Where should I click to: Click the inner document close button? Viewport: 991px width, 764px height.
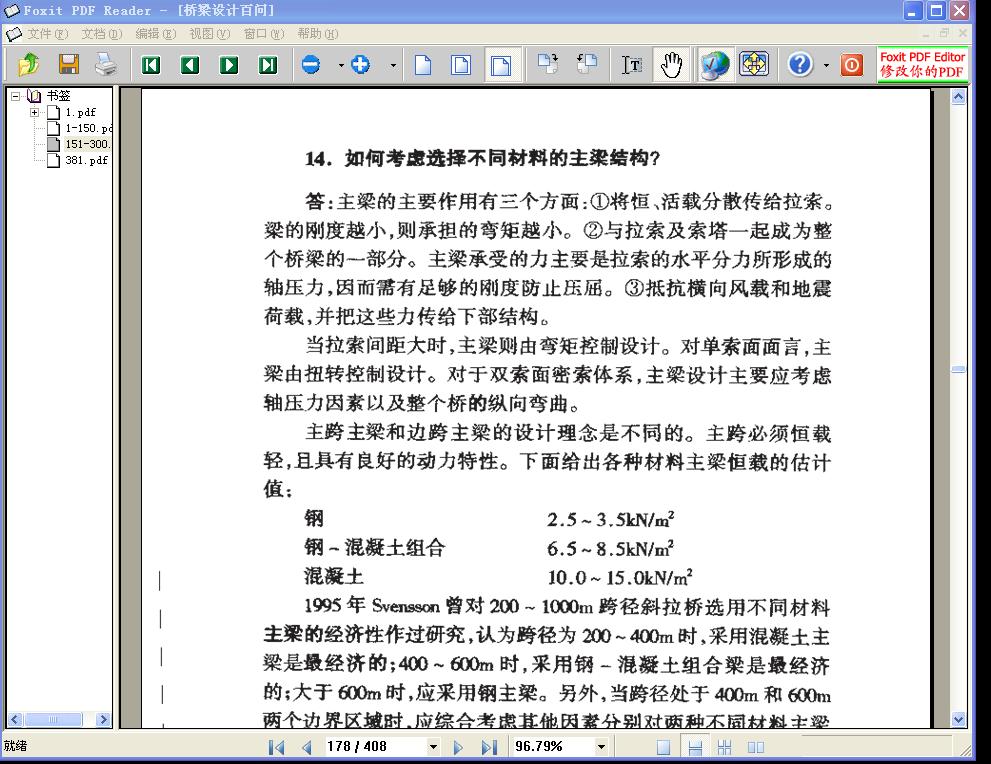tap(963, 33)
